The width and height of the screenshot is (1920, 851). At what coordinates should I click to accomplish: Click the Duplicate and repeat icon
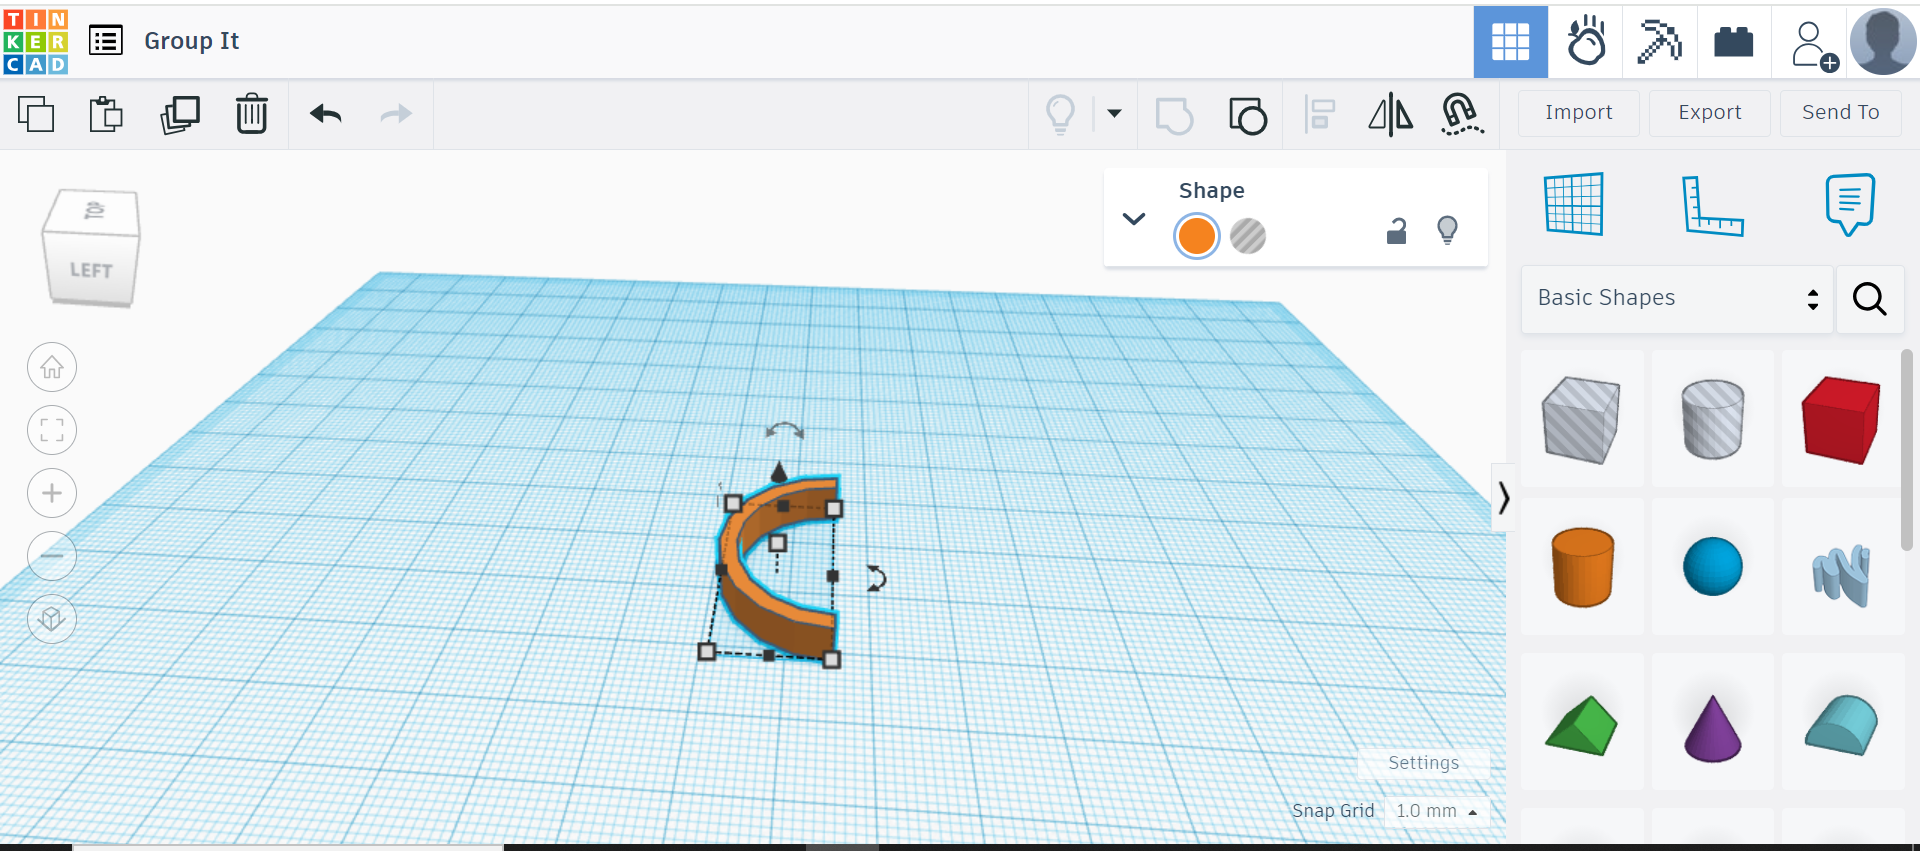coord(180,114)
